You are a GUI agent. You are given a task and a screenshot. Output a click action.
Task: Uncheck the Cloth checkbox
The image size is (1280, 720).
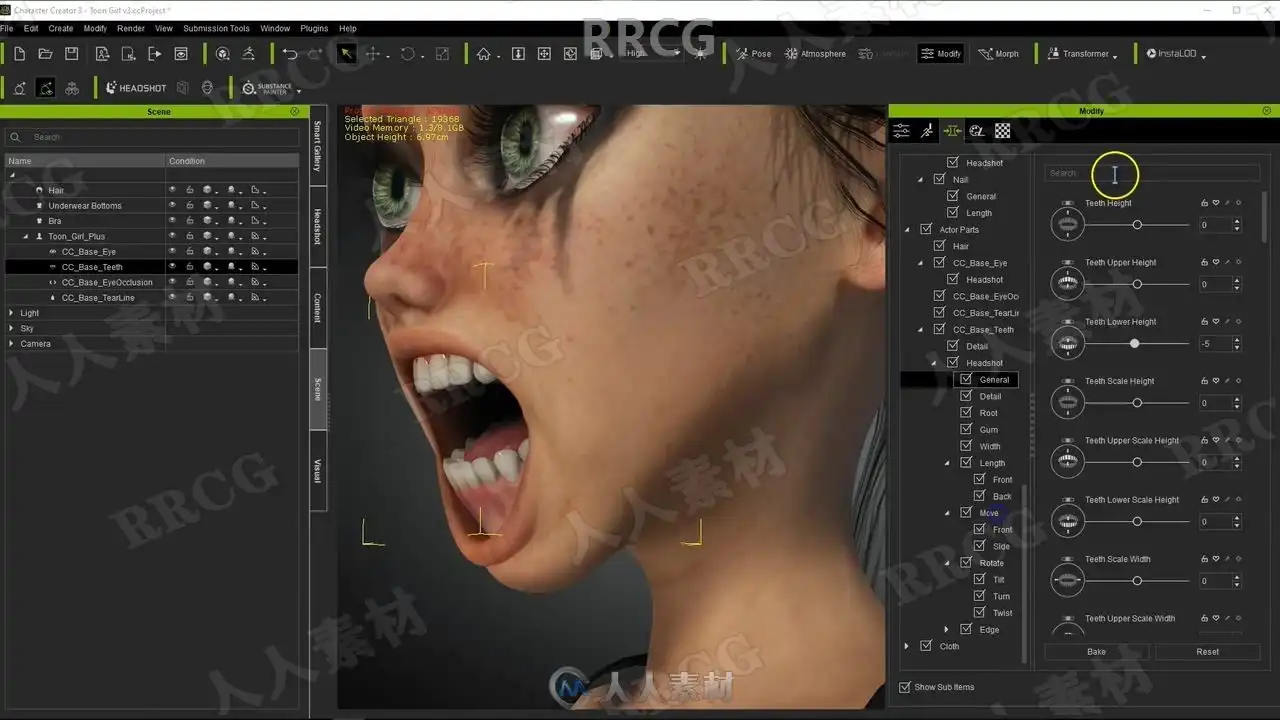926,646
